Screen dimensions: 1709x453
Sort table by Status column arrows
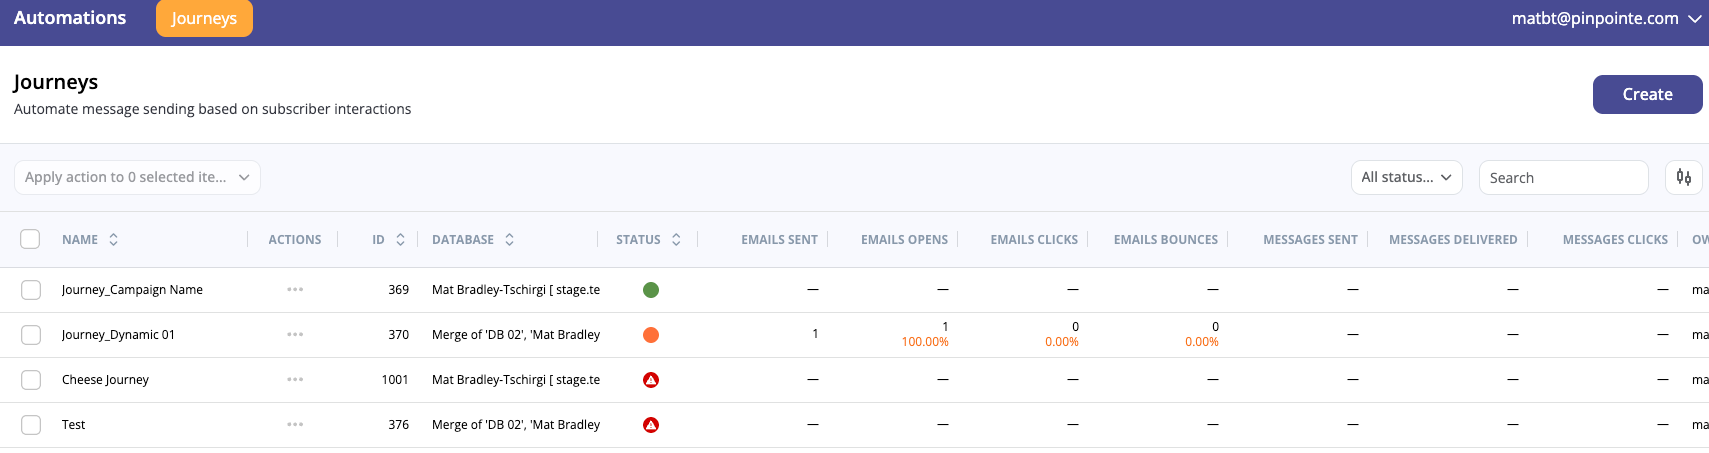click(x=676, y=240)
